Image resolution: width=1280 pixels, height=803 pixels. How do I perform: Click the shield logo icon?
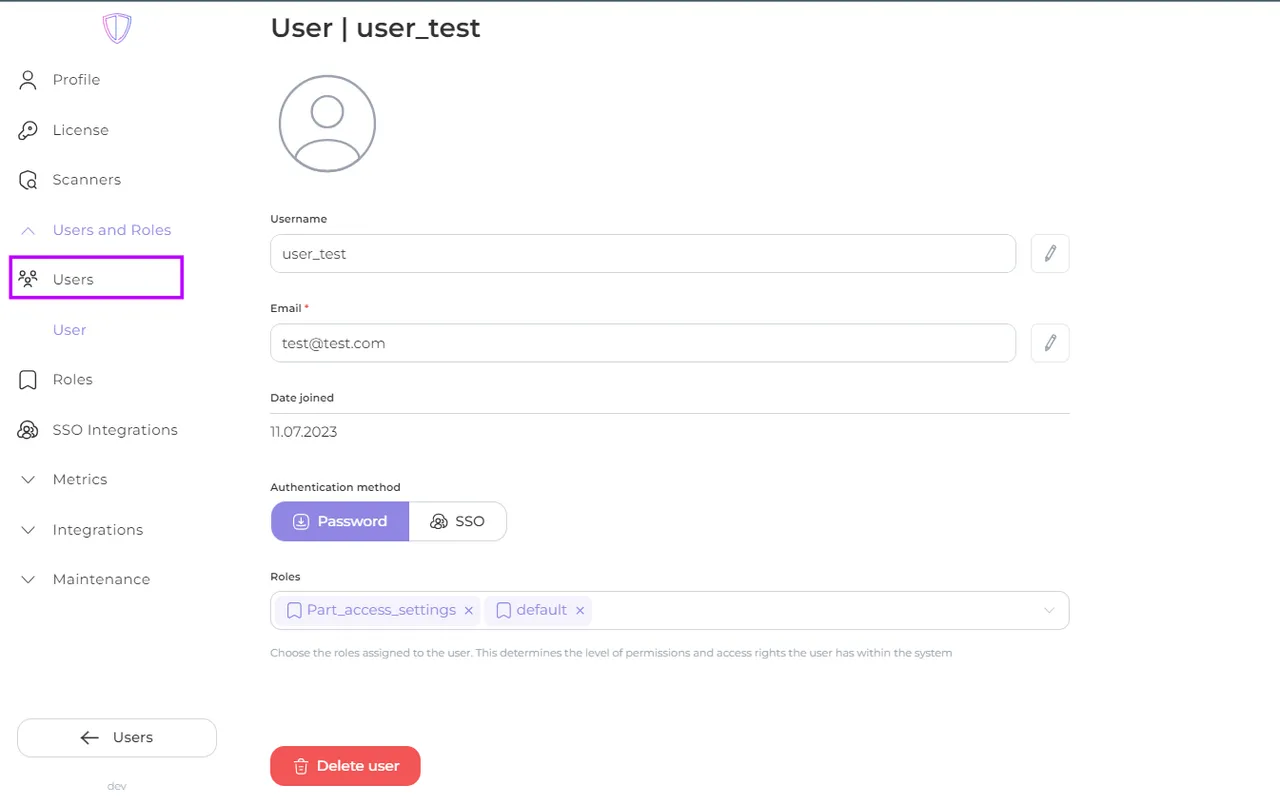(x=117, y=28)
